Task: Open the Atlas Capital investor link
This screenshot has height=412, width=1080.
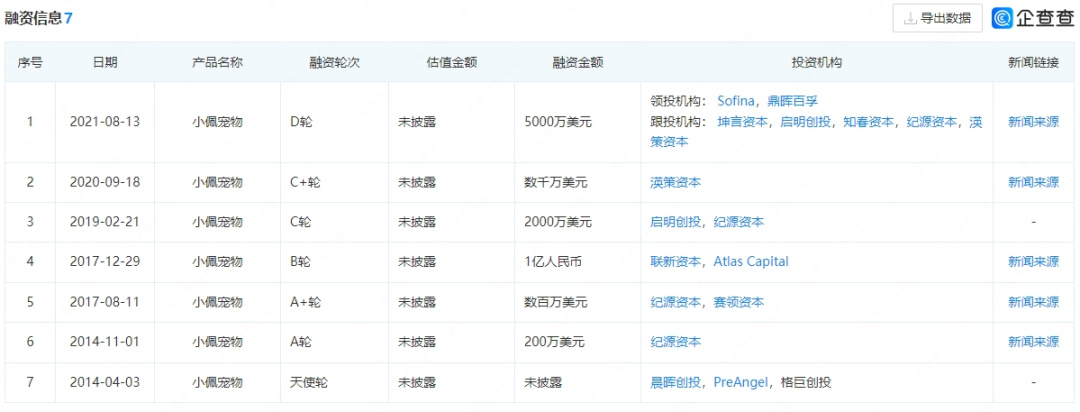Action: [750, 262]
